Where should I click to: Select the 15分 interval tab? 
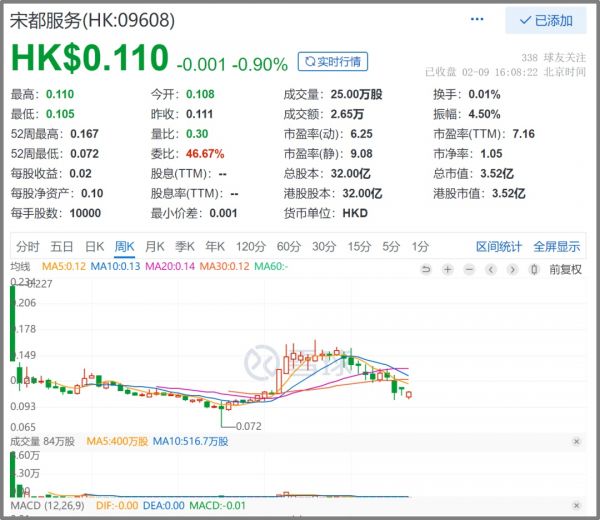point(359,246)
